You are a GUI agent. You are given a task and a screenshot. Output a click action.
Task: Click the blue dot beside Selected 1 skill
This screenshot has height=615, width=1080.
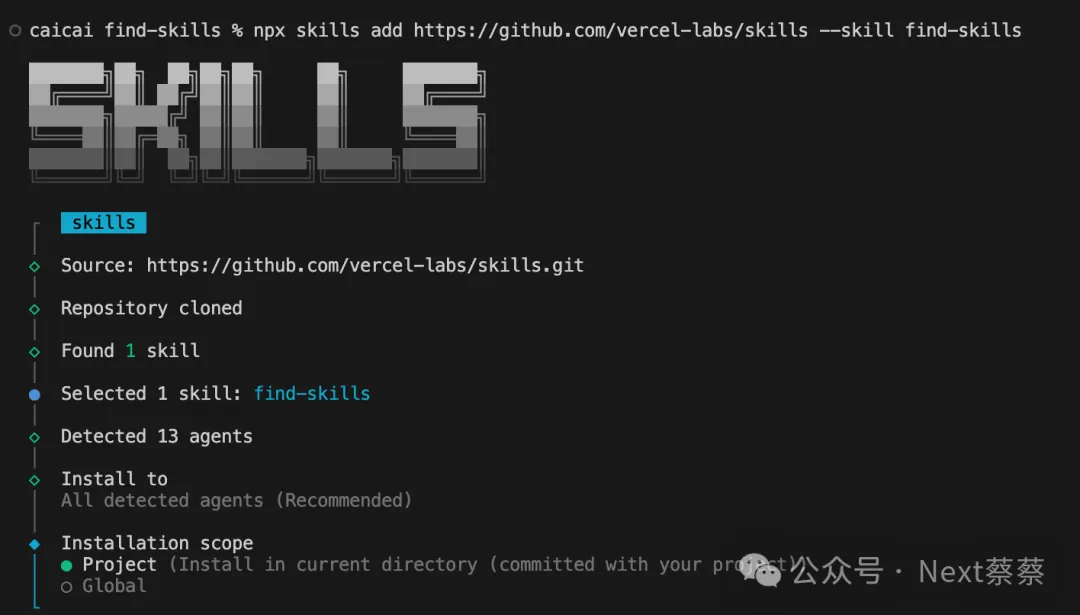[x=34, y=395]
